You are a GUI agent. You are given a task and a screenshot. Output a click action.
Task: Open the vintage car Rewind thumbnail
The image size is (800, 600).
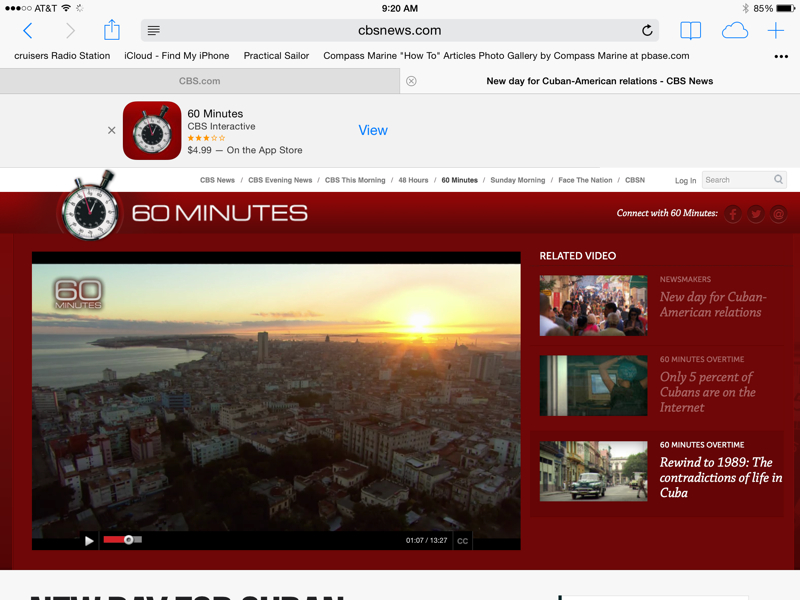593,471
